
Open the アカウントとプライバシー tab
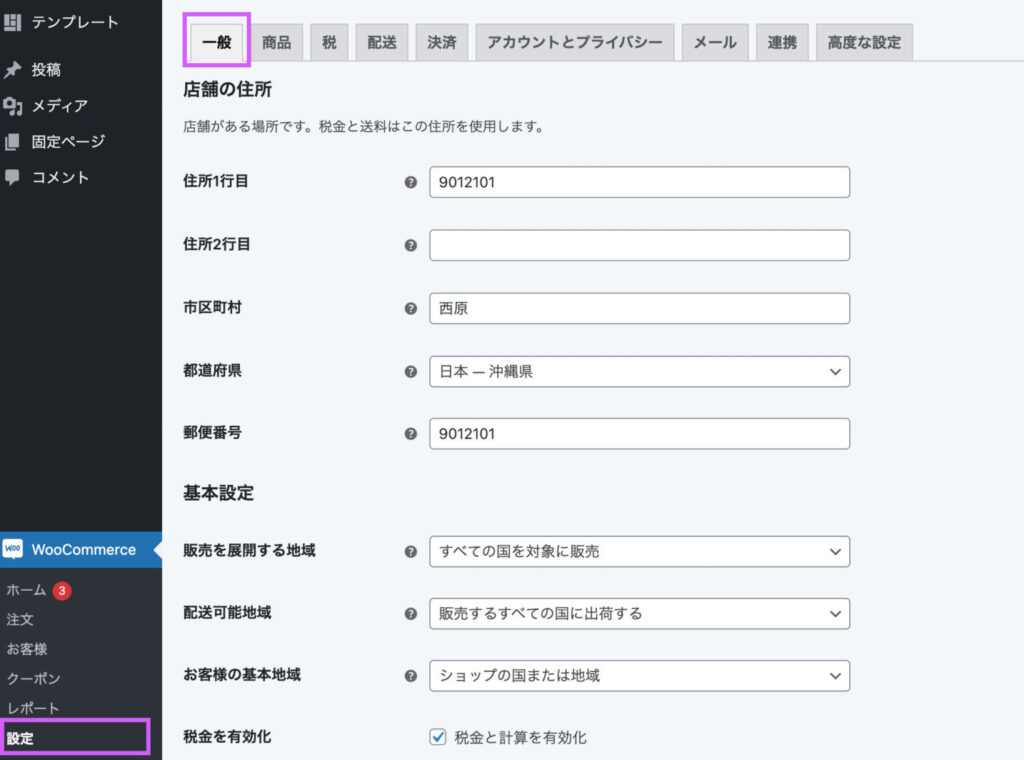pyautogui.click(x=575, y=42)
